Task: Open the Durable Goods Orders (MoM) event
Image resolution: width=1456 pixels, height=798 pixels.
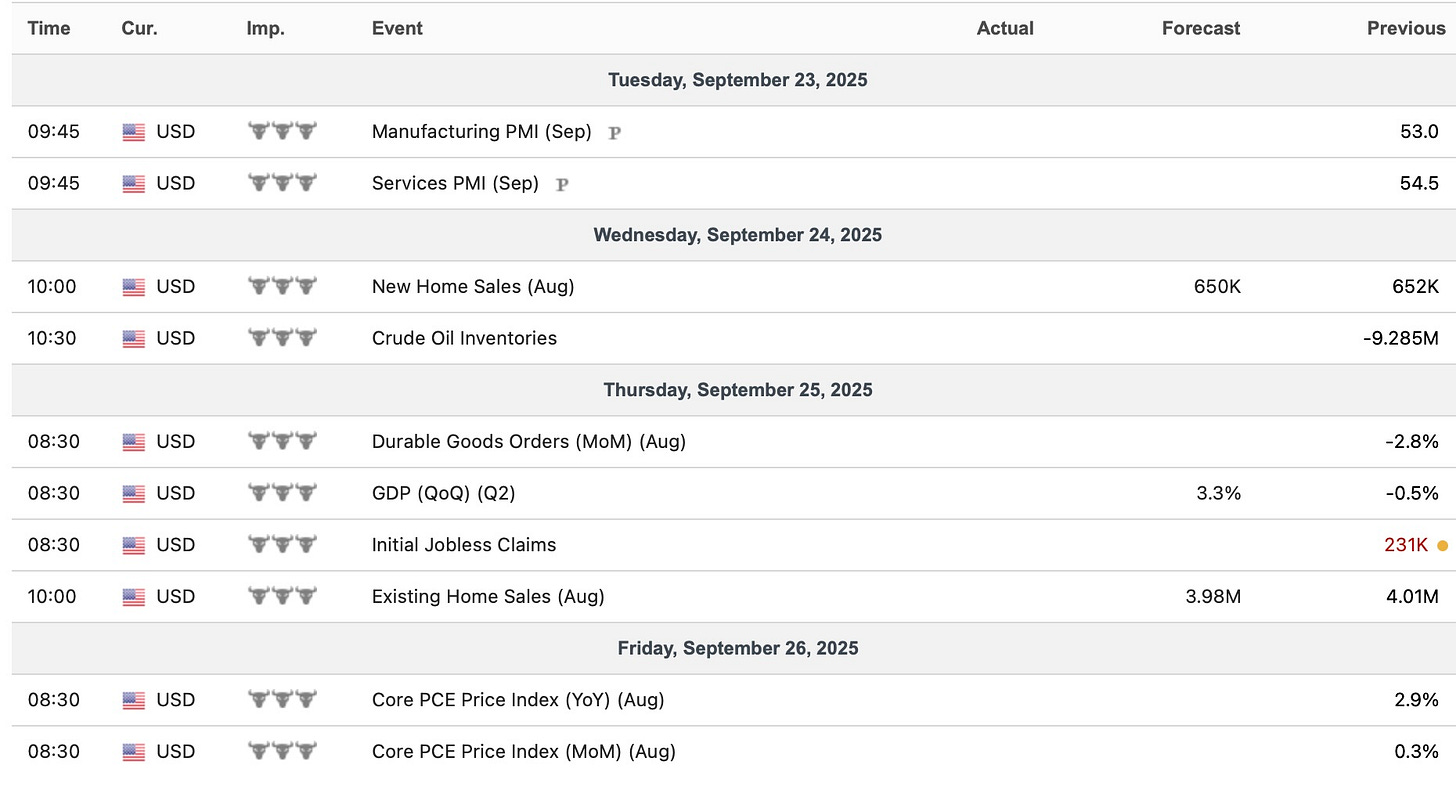Action: [528, 441]
